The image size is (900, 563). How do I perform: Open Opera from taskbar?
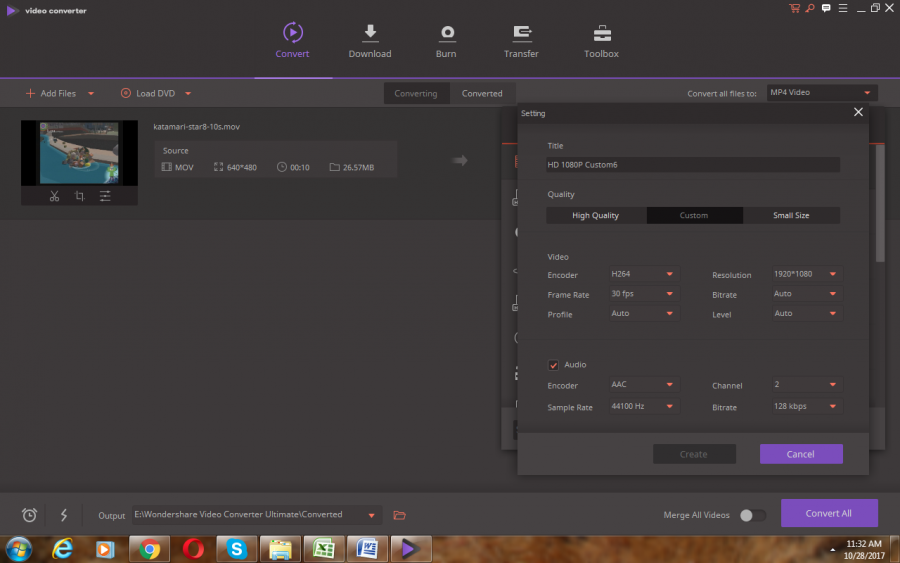click(x=193, y=549)
